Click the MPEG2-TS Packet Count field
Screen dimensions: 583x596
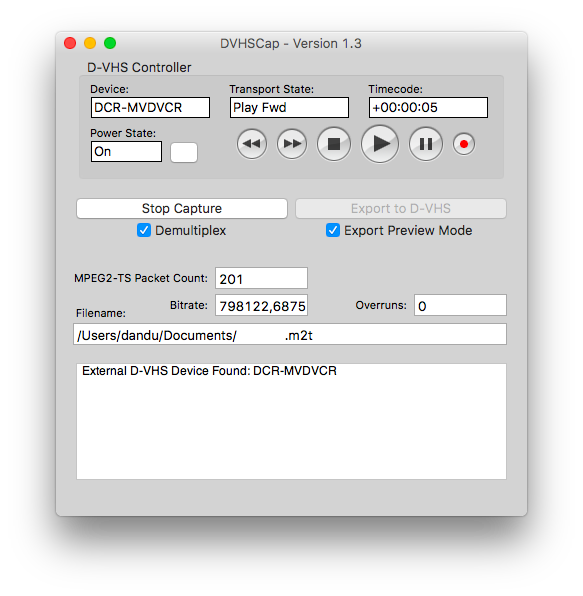tap(261, 278)
